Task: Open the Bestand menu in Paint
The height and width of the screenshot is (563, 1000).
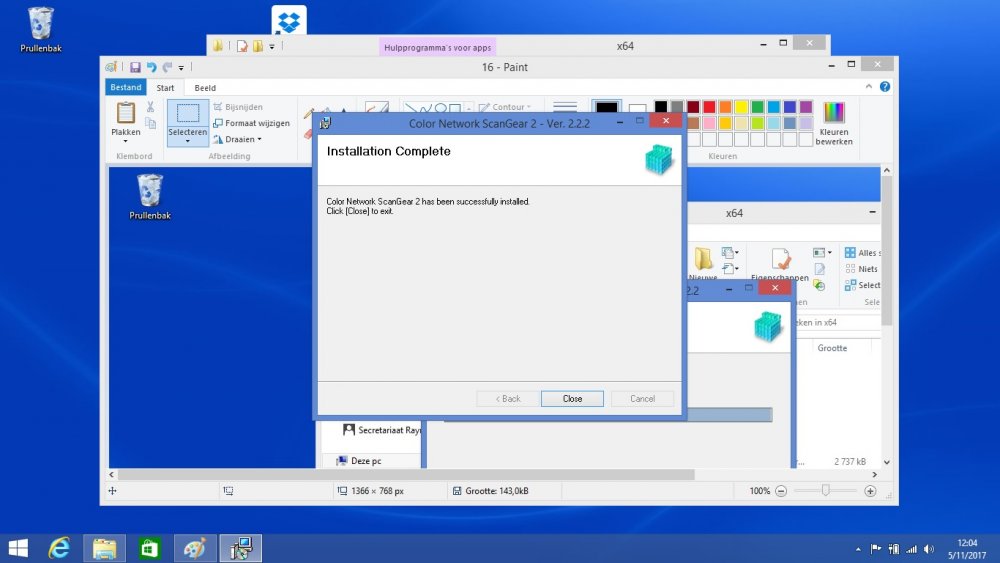Action: coord(126,88)
